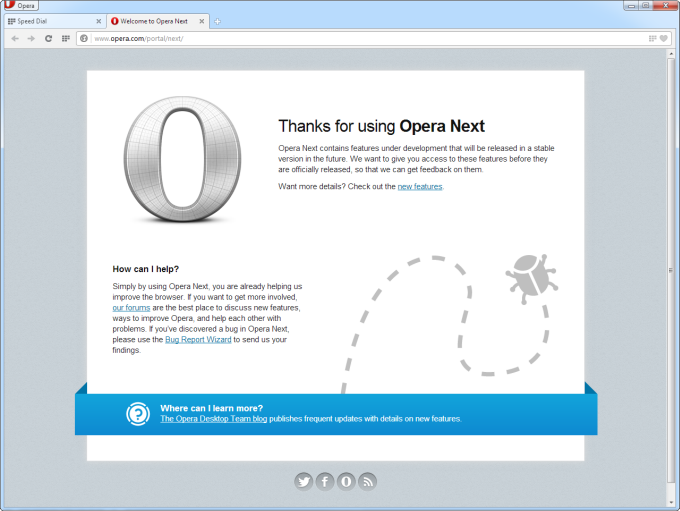Click the Thanks for using Opera Next heading
Image resolution: width=680 pixels, height=511 pixels.
pyautogui.click(x=381, y=126)
